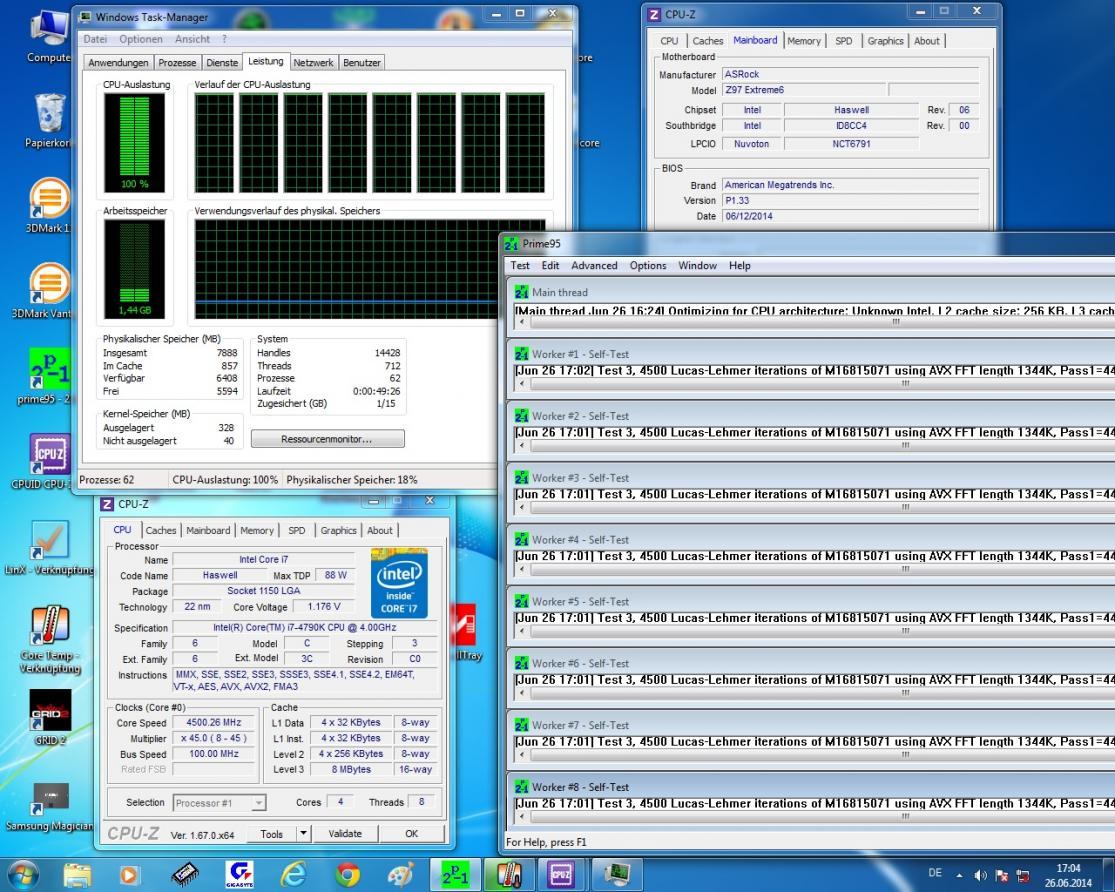Switch to the Netzwerk tab
This screenshot has width=1115, height=892.
313,63
